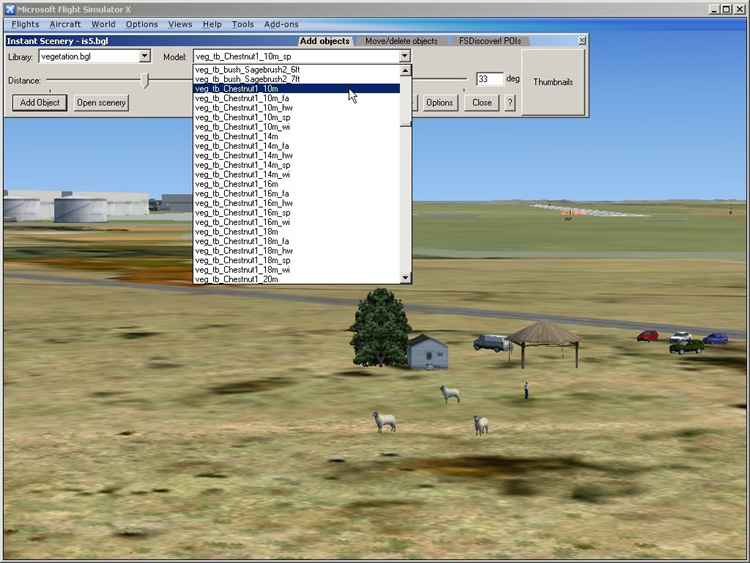
Task: Select veg_tb_Chestnut1_10m_hw in the list
Action: 297,108
